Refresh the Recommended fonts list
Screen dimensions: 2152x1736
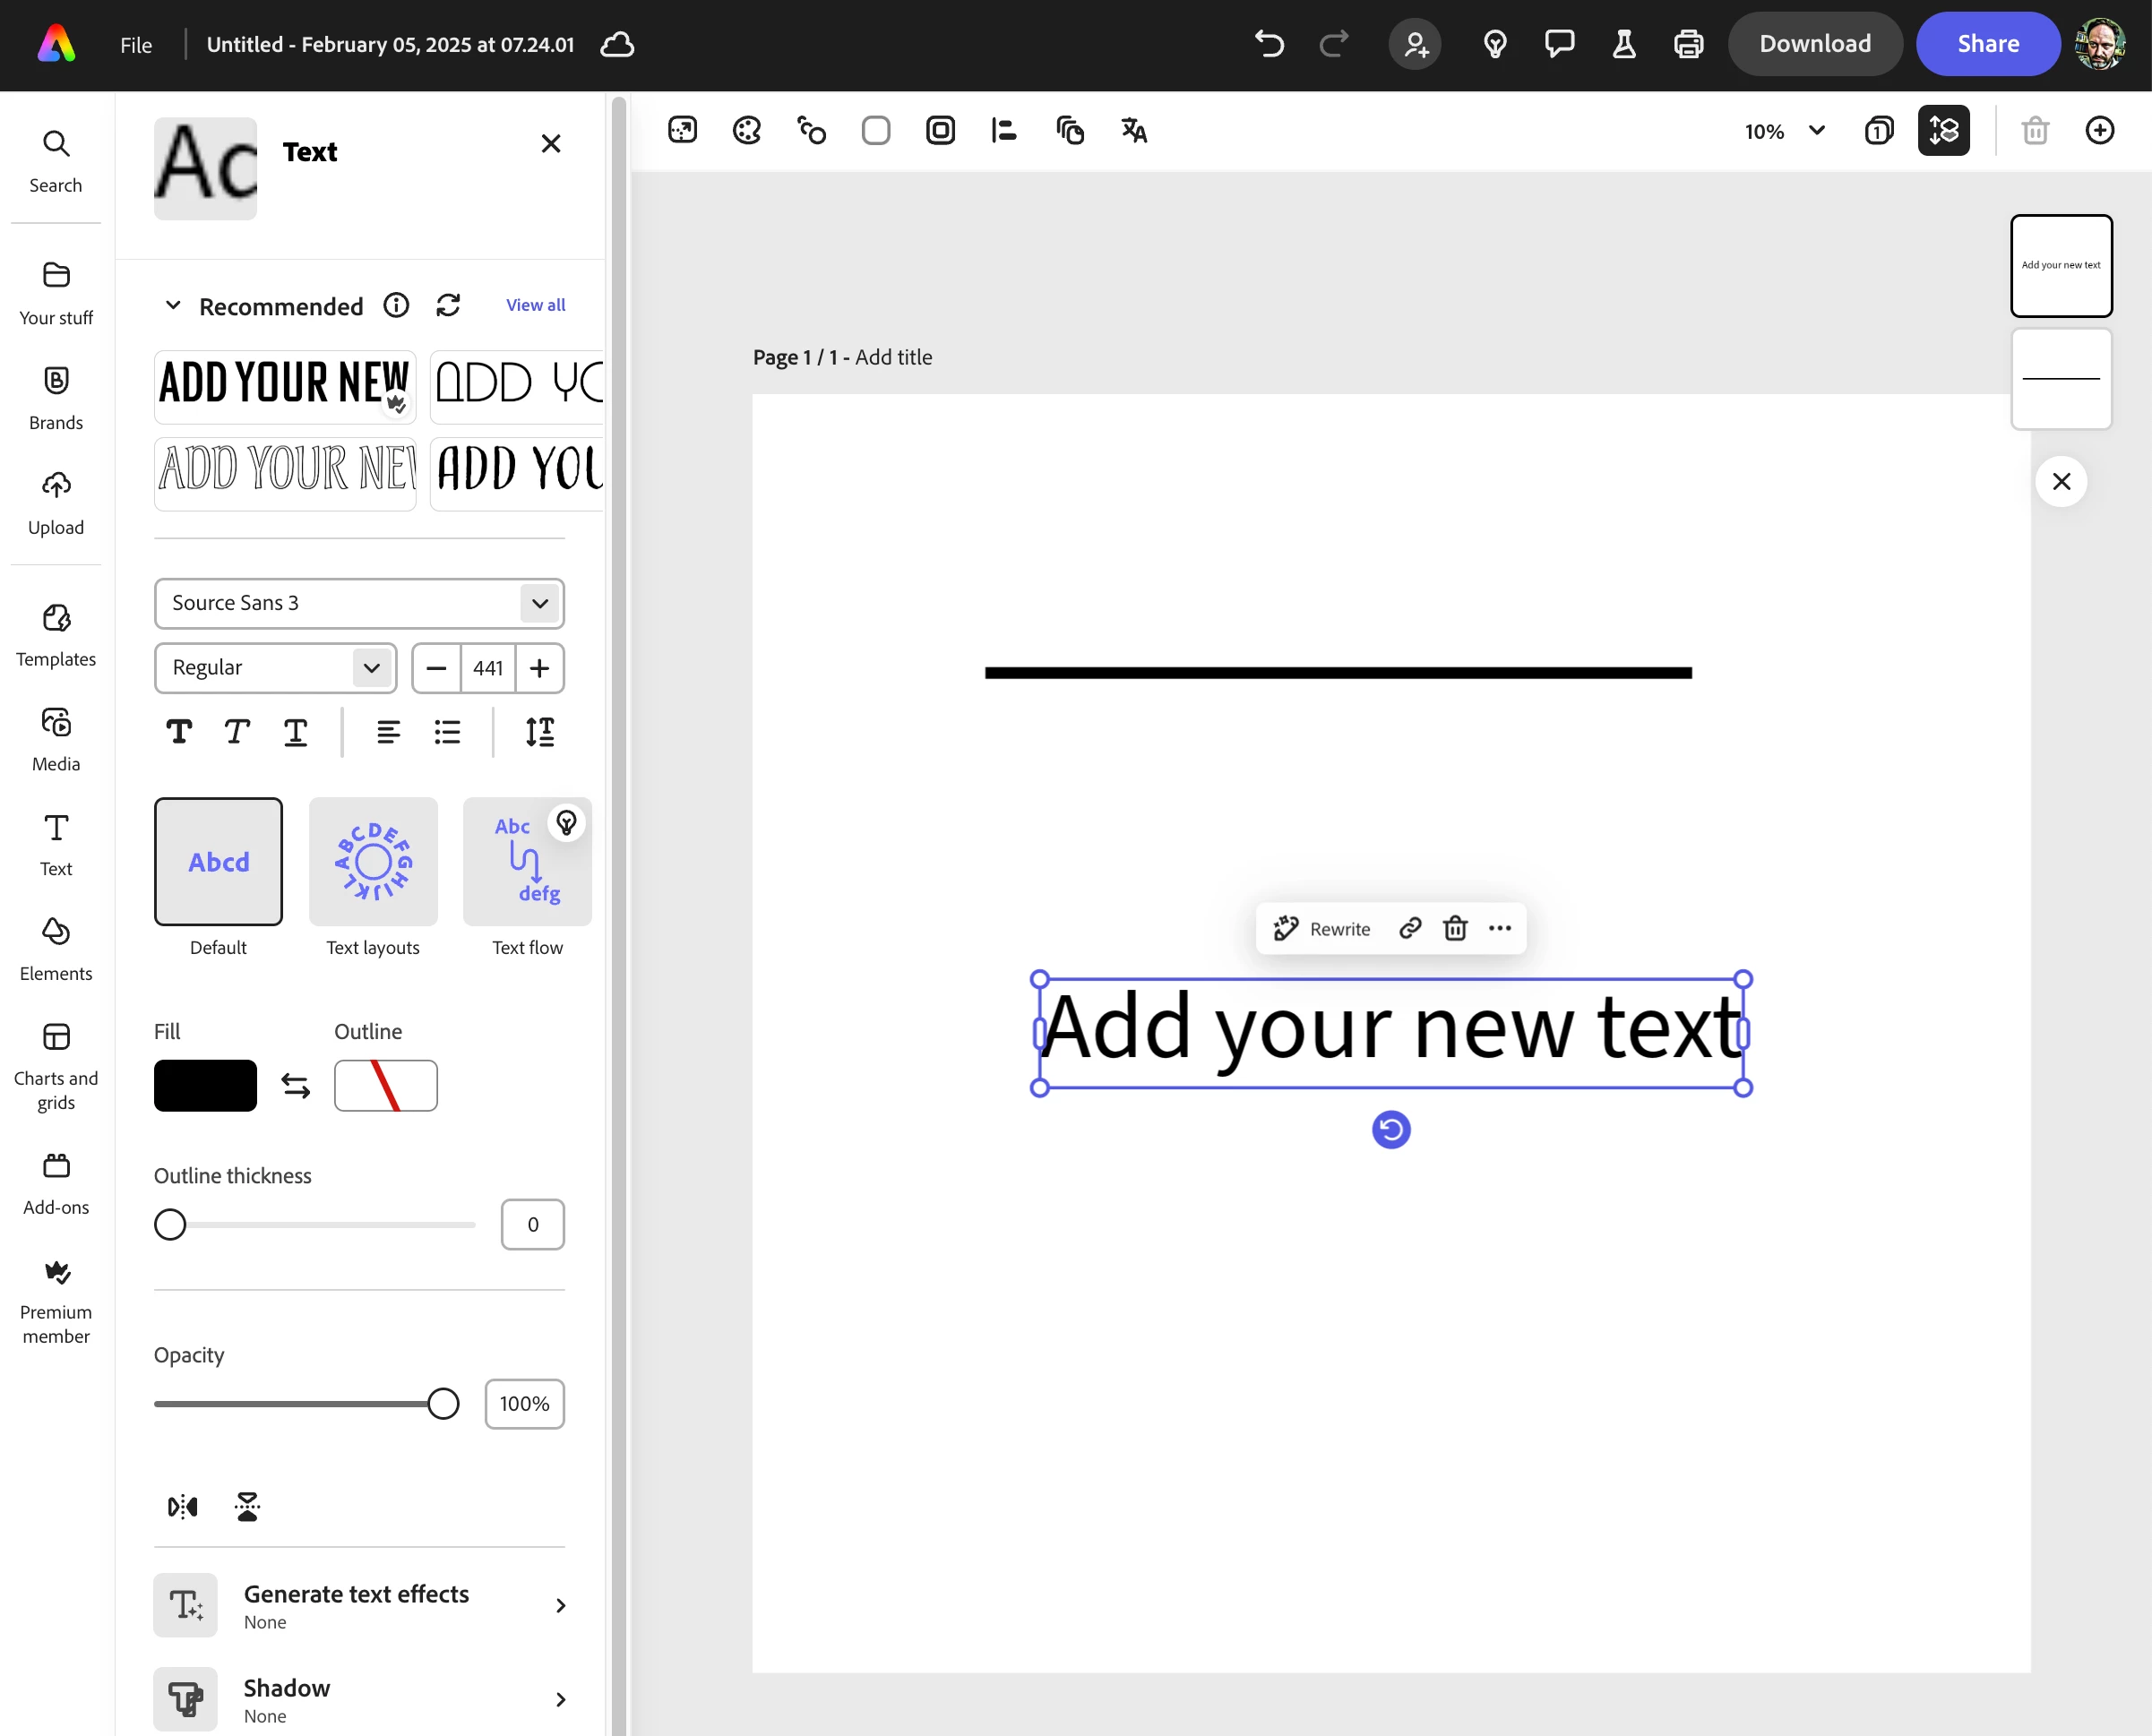448,305
